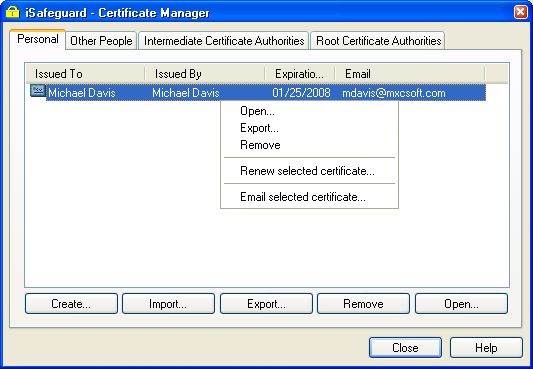Open the Other People tab
The height and width of the screenshot is (369, 533).
pyautogui.click(x=101, y=41)
